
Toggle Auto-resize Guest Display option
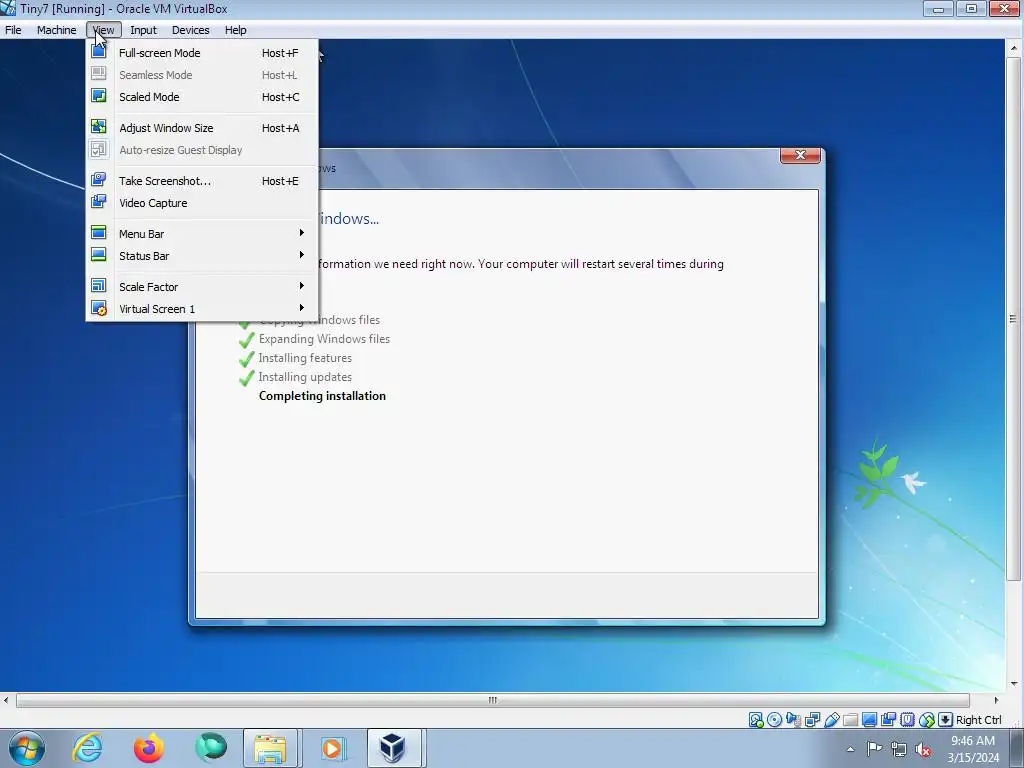[202, 150]
